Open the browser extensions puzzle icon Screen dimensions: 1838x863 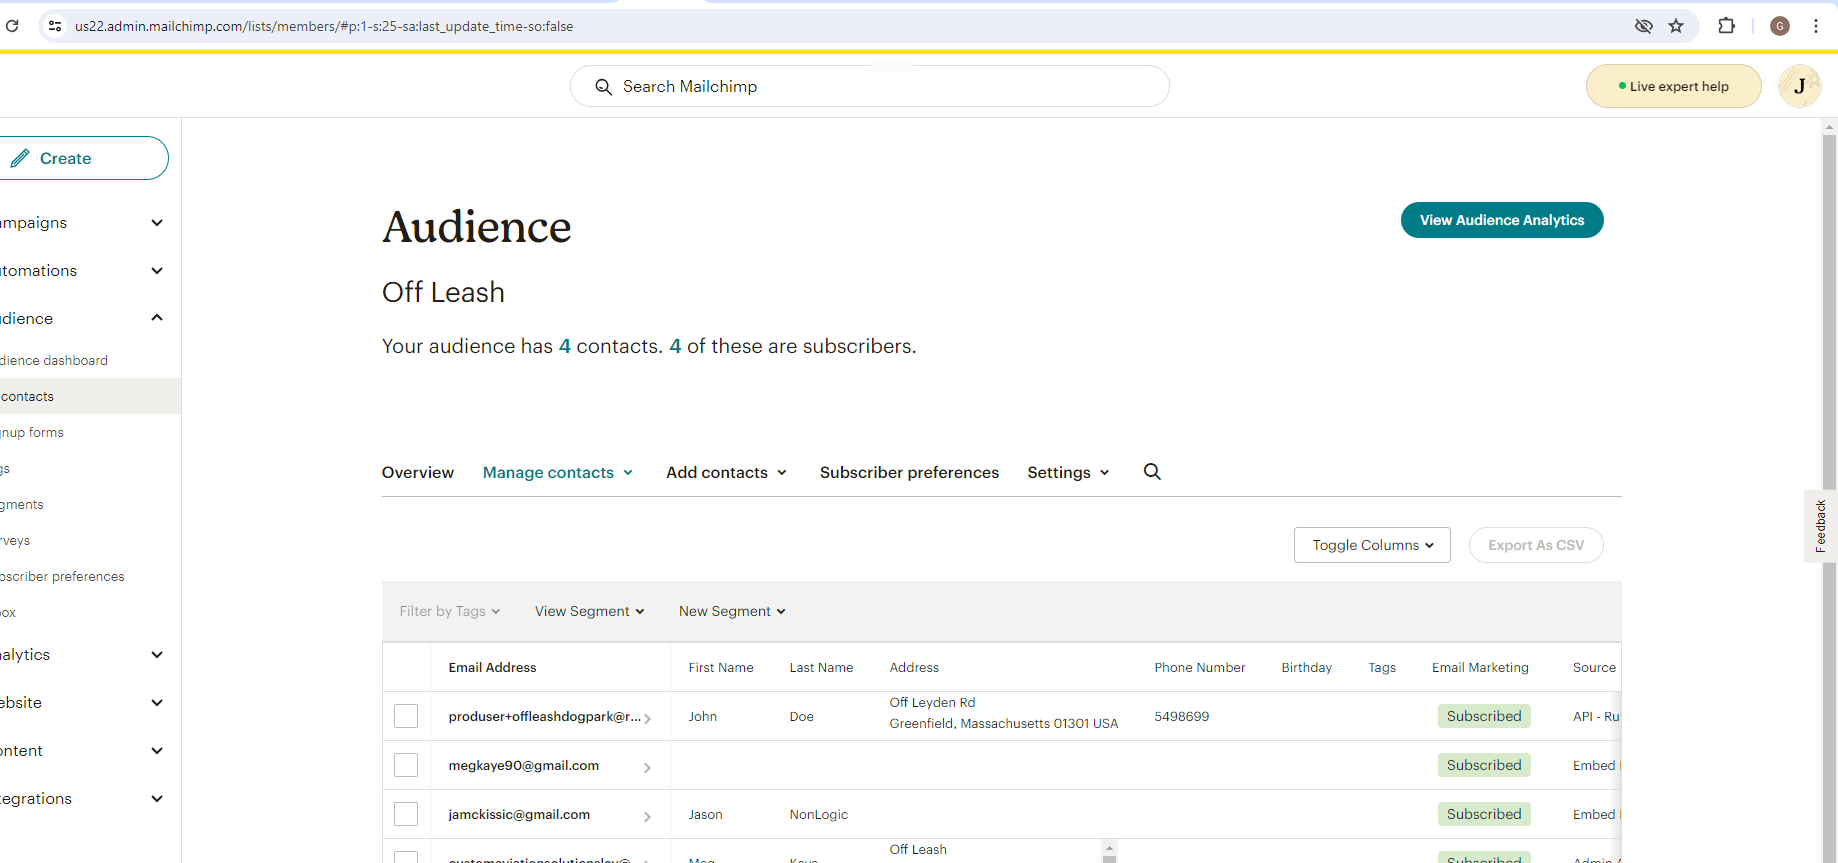[1726, 26]
